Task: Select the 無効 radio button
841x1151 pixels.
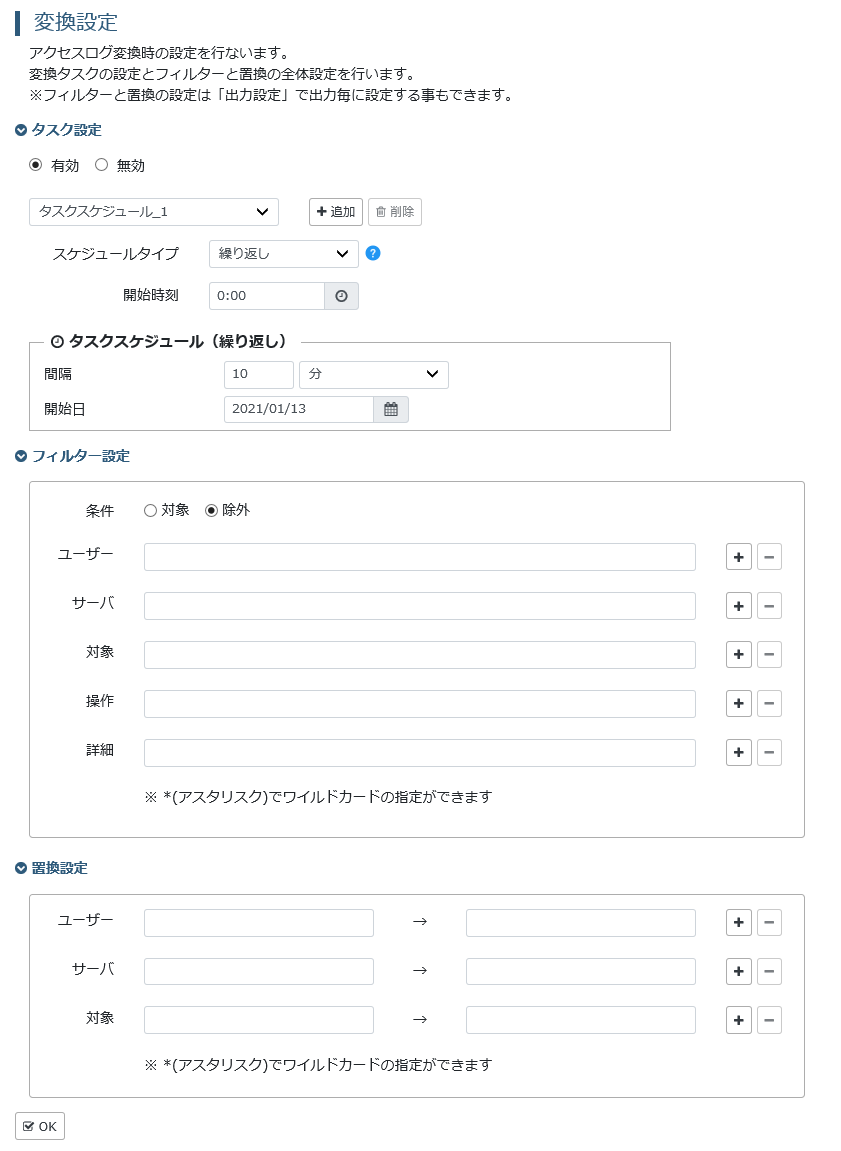Action: coord(101,164)
